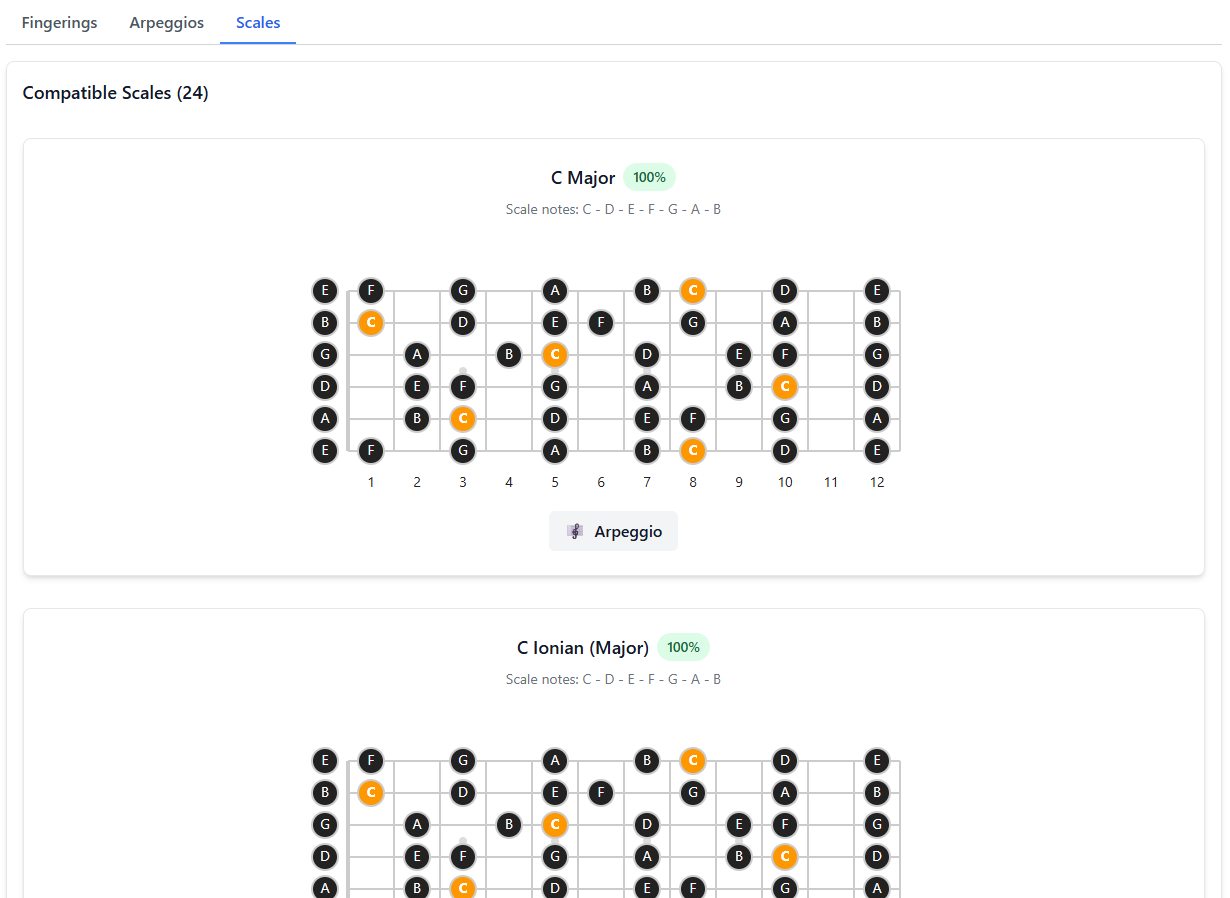Click orange C at fret 1, C Ionian fretboard

tap(371, 793)
